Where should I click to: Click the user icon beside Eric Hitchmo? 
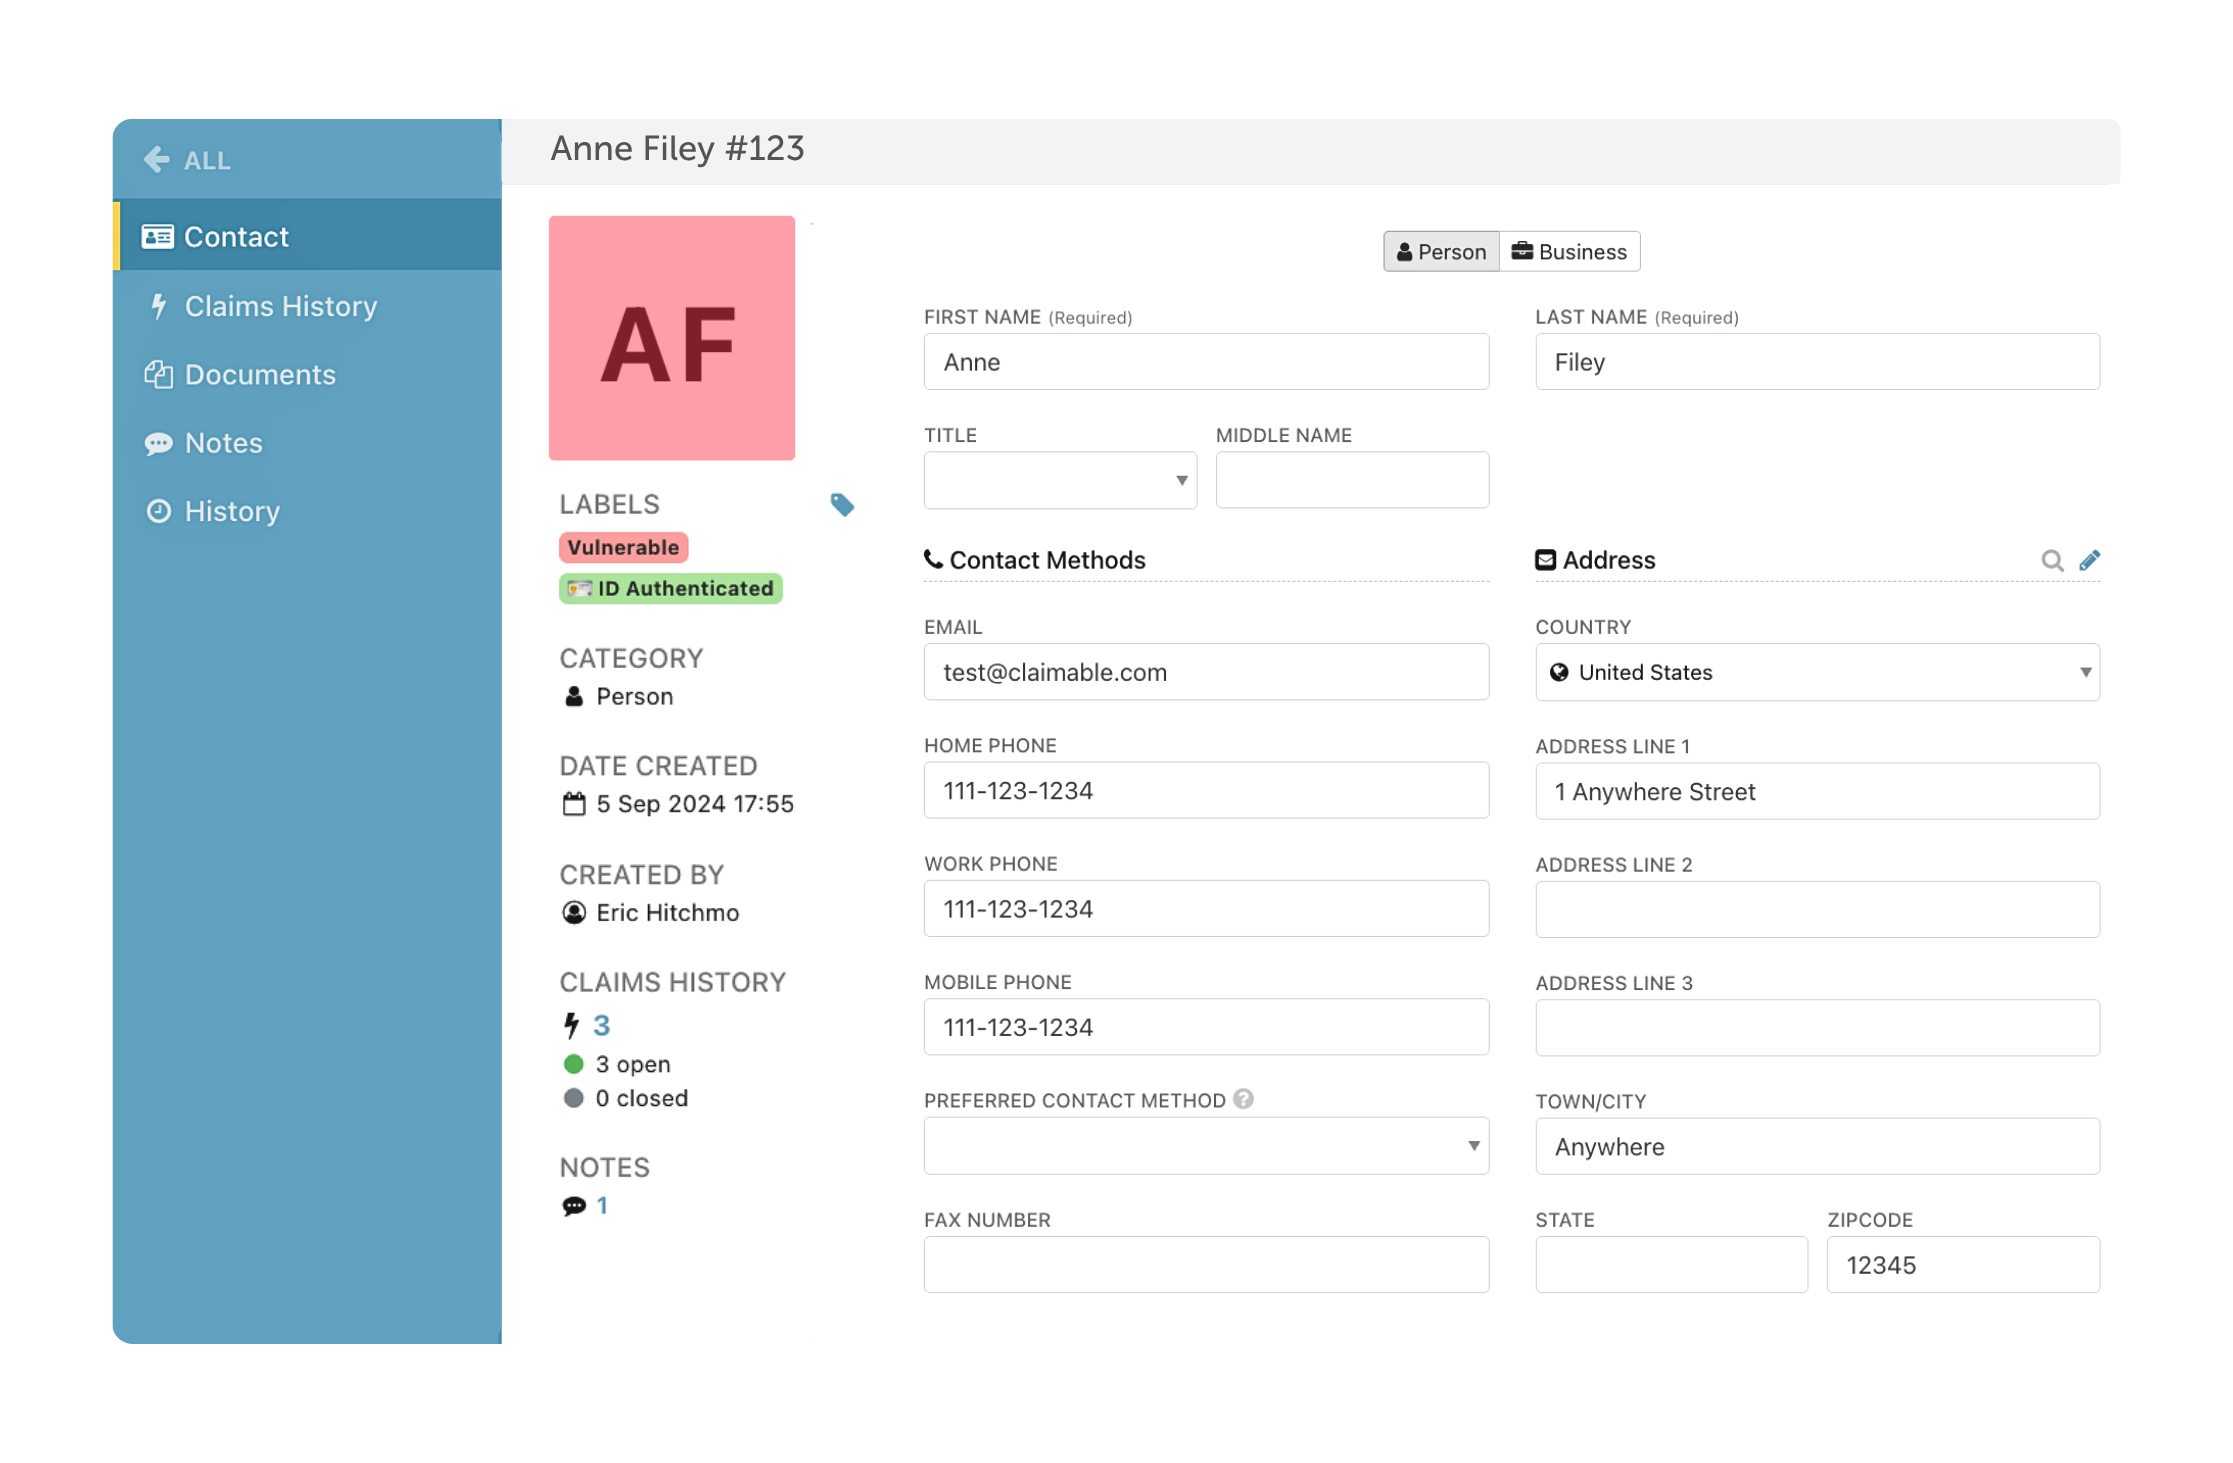click(x=573, y=913)
